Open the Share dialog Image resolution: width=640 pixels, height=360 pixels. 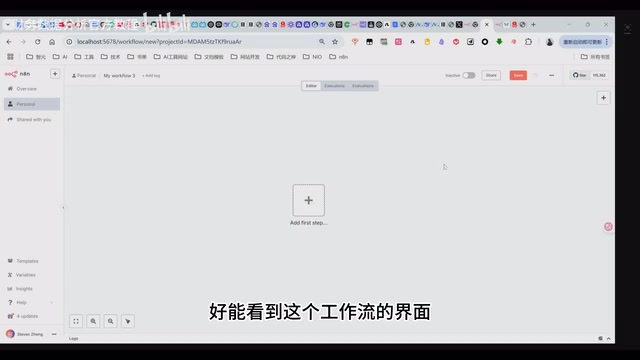coord(491,76)
